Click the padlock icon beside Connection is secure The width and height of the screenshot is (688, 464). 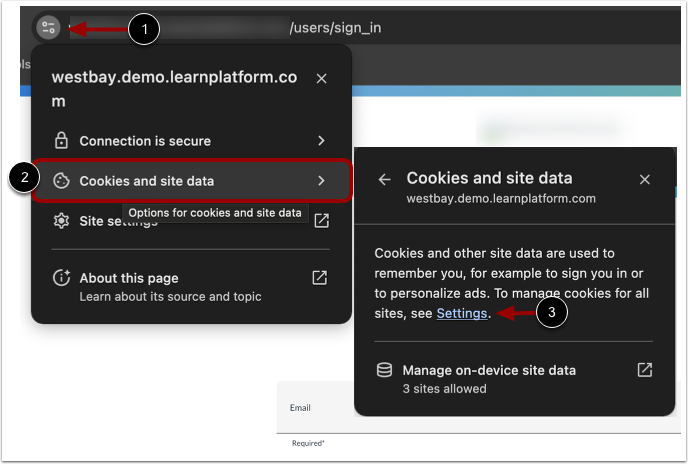point(61,140)
